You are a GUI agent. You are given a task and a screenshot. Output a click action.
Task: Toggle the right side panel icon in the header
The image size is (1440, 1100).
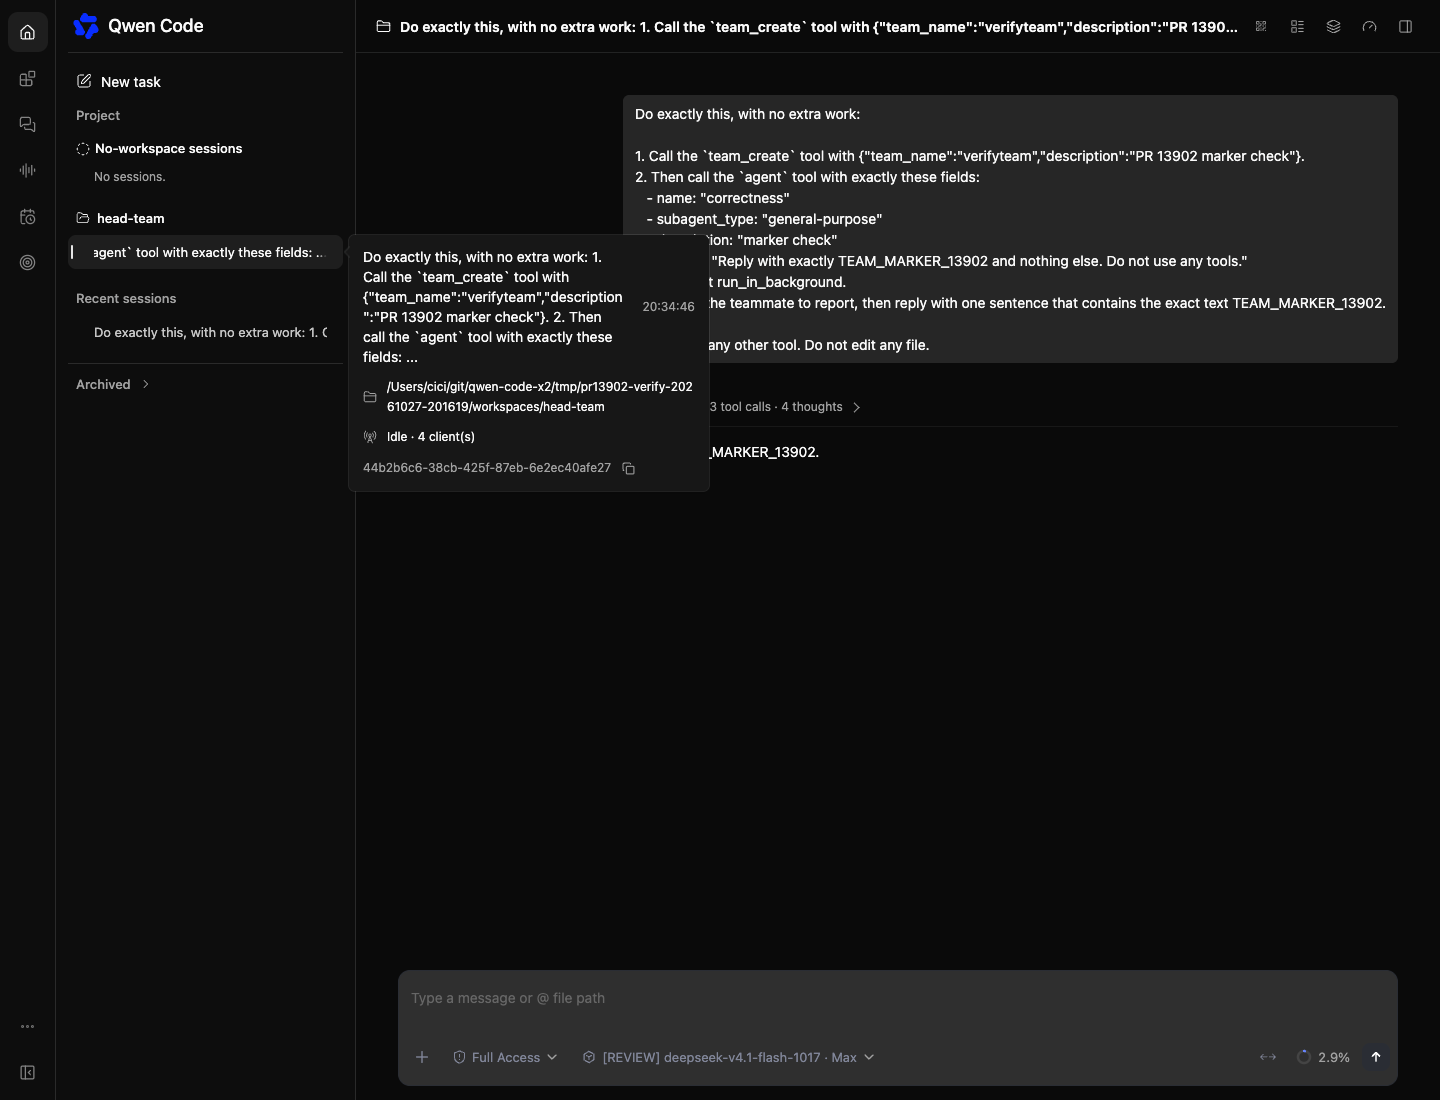(1405, 27)
